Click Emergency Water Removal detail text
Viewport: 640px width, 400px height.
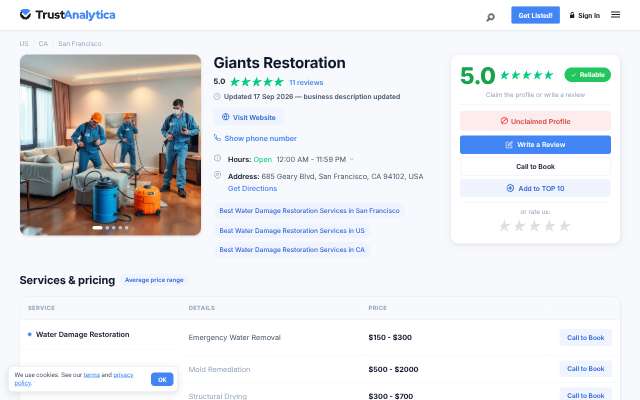pos(234,338)
